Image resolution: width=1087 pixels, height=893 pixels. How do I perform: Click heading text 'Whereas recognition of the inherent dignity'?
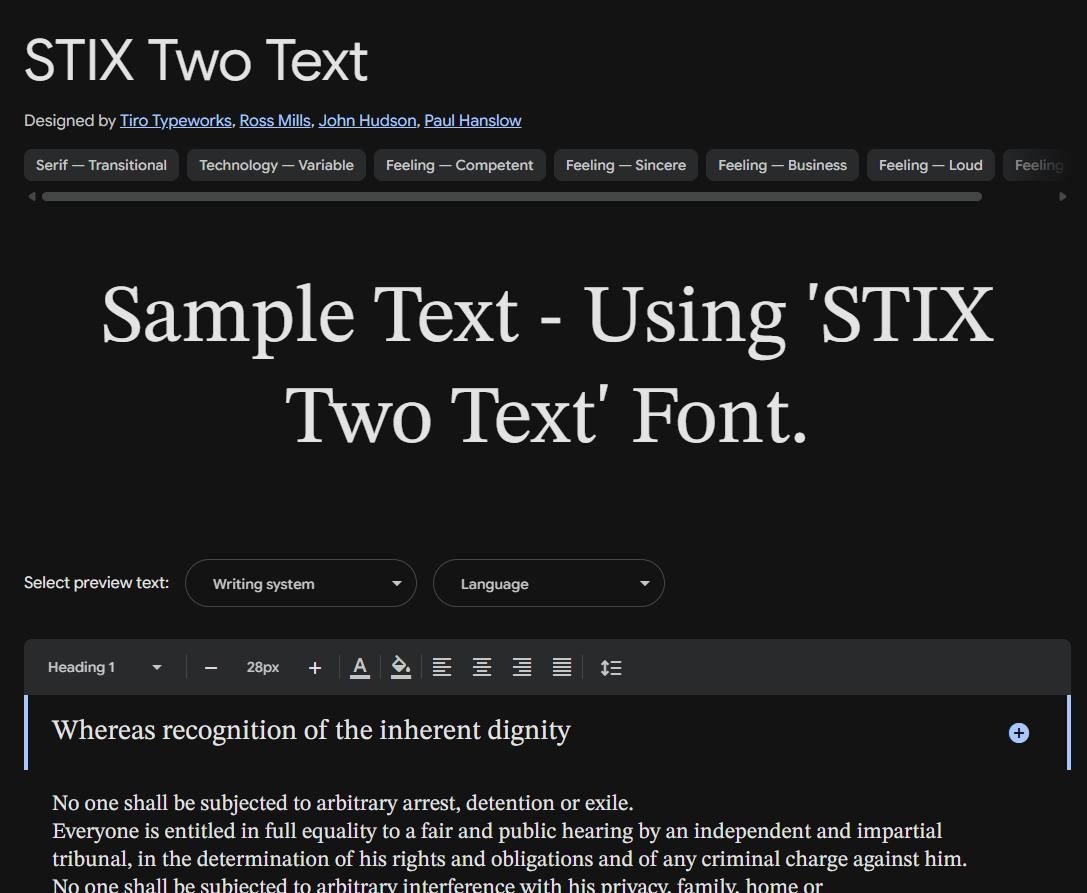tap(311, 730)
